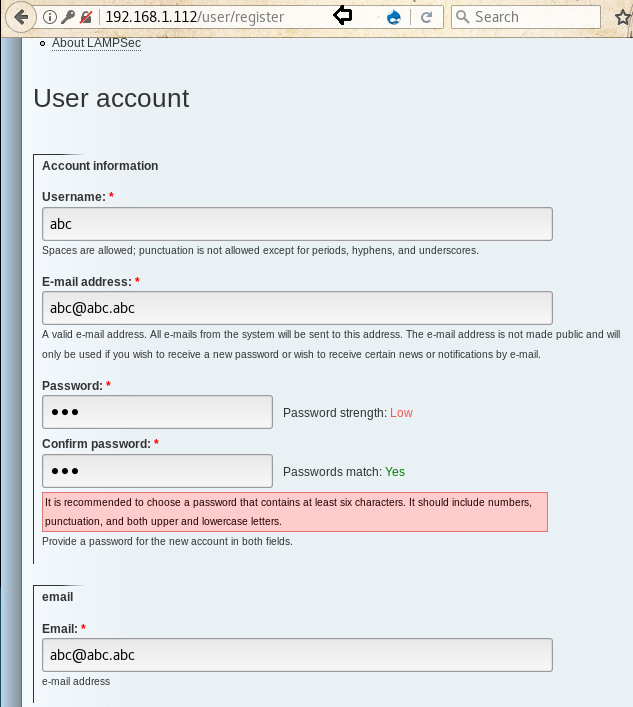Click the bookmark star icon
The width and height of the screenshot is (633, 707).
(621, 17)
